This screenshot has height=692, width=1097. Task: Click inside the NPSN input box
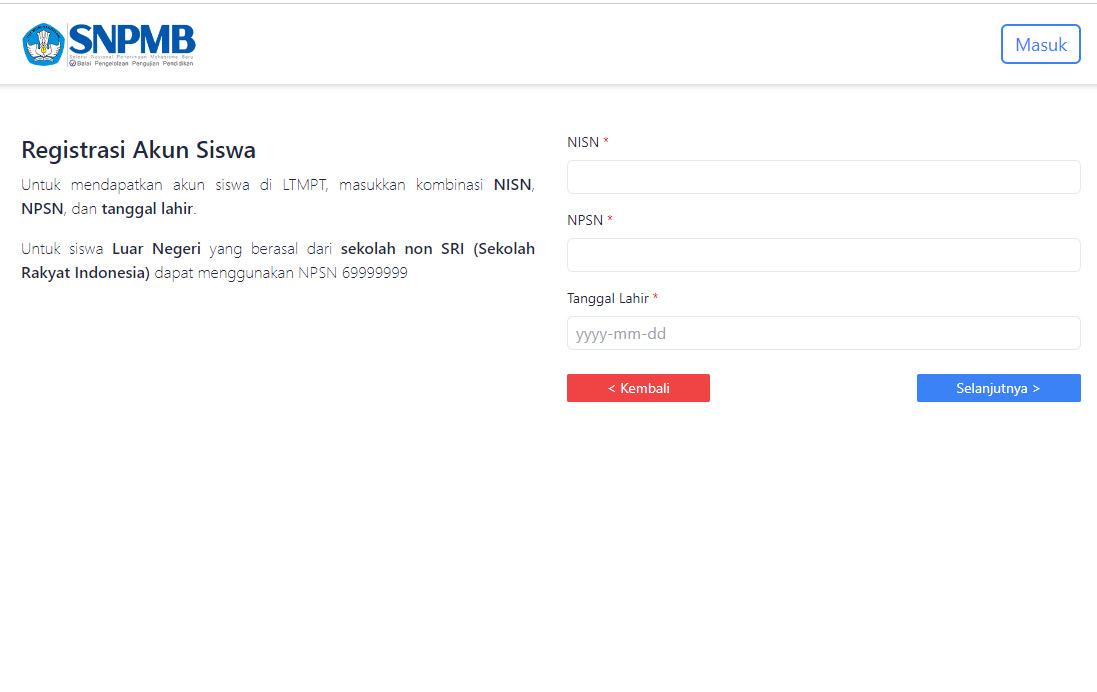coord(822,255)
